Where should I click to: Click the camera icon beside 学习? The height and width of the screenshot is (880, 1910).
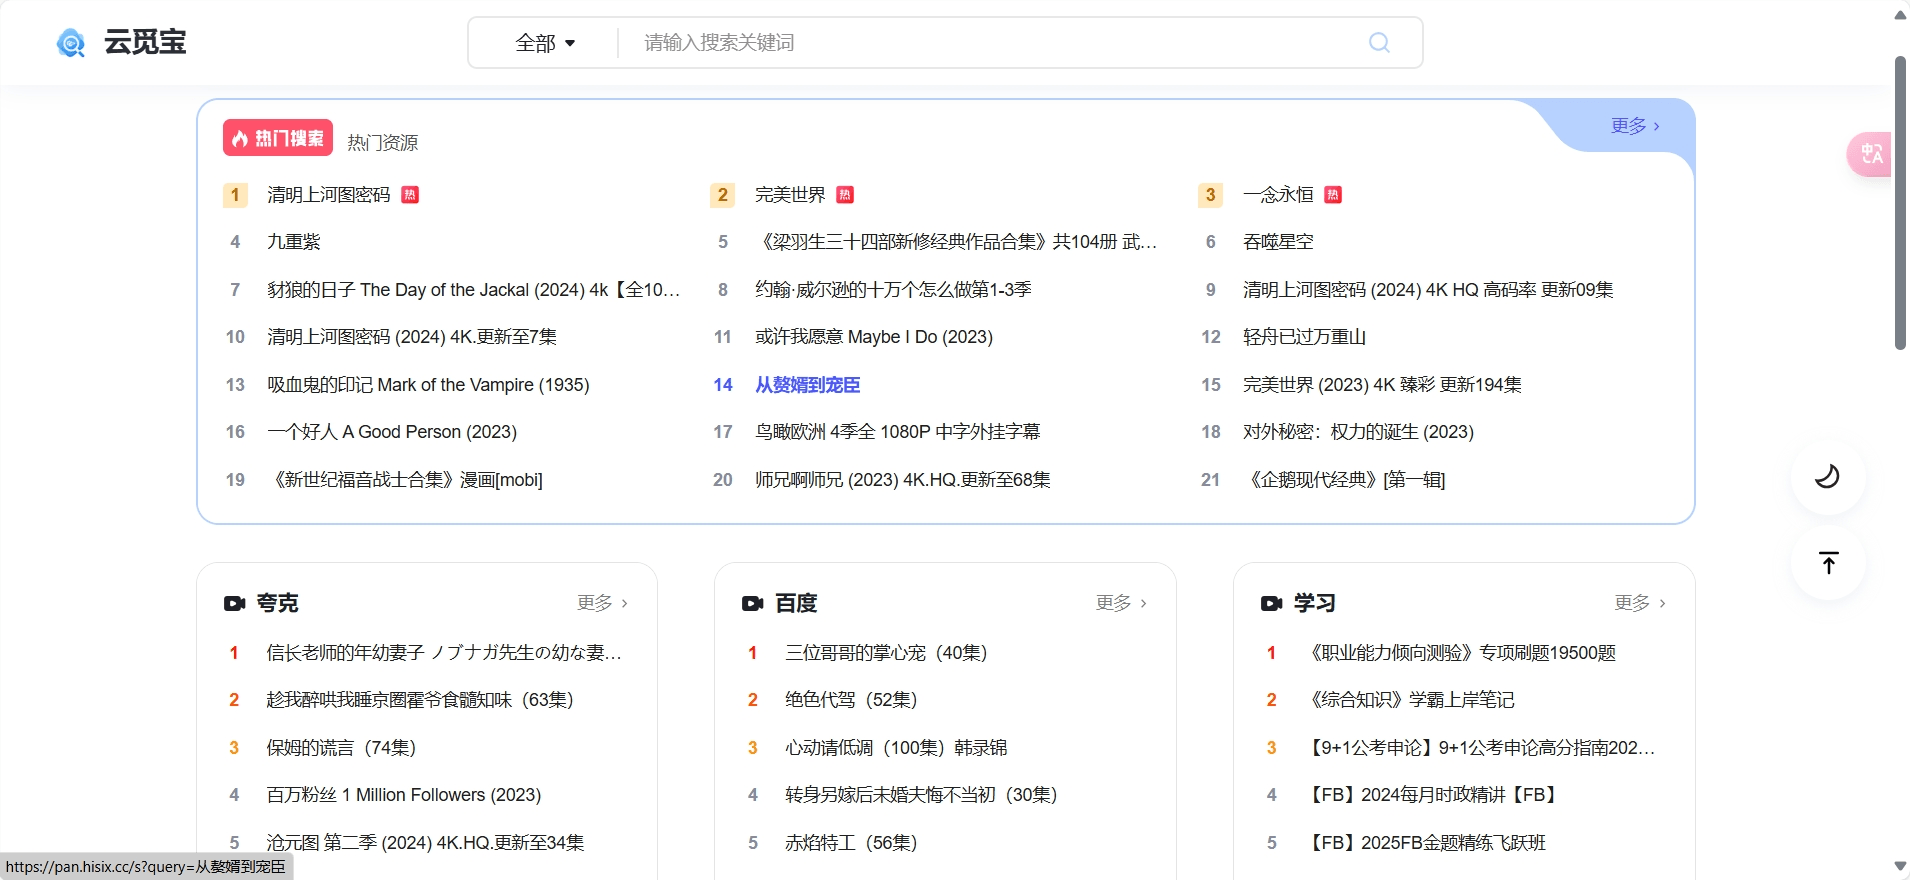tap(1272, 603)
